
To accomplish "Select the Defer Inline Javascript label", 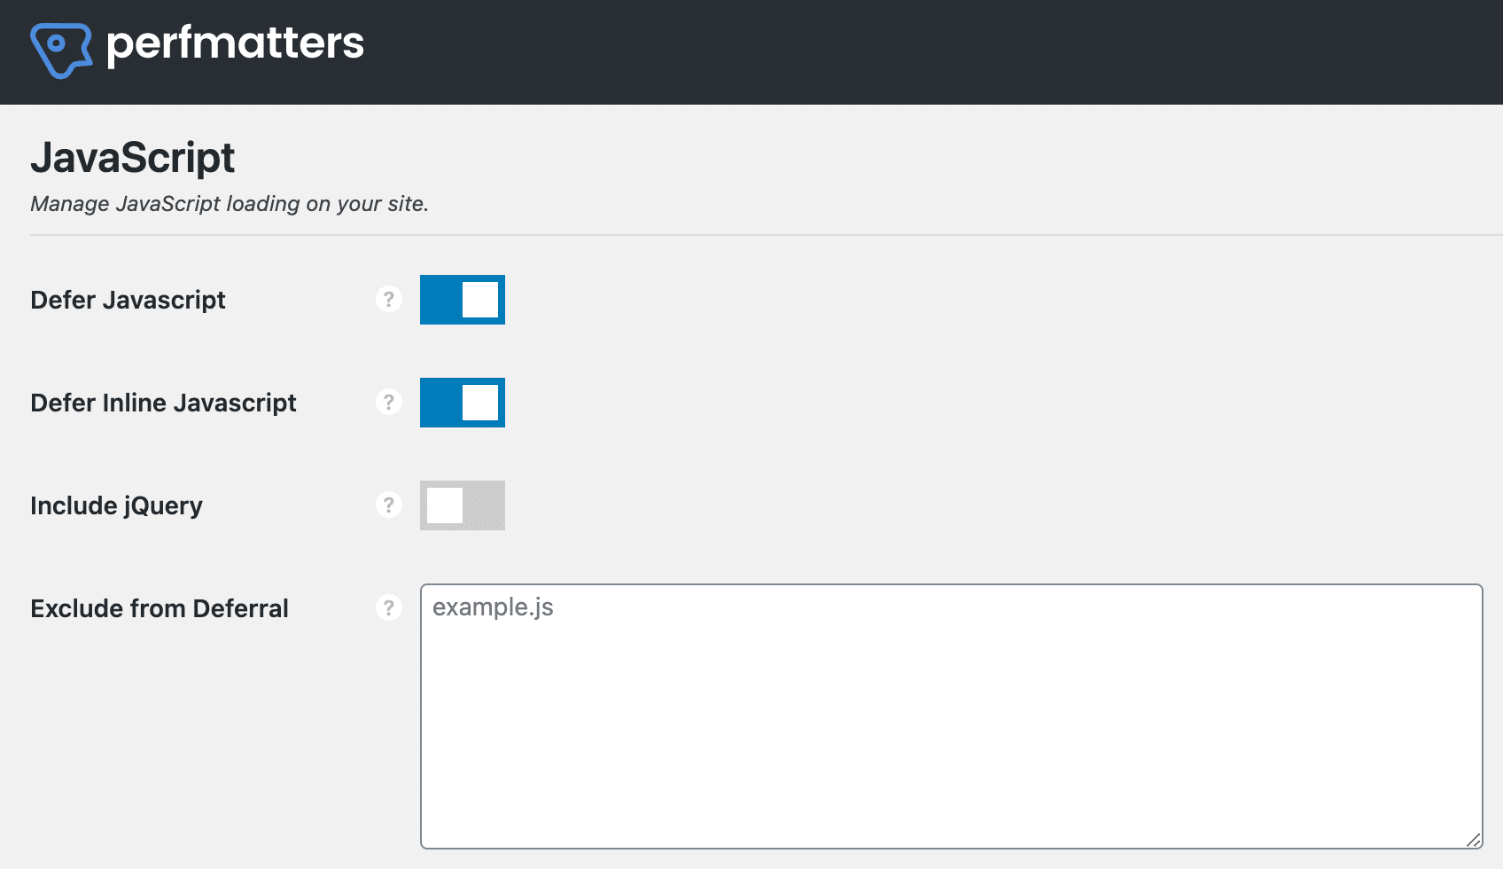I will (163, 402).
